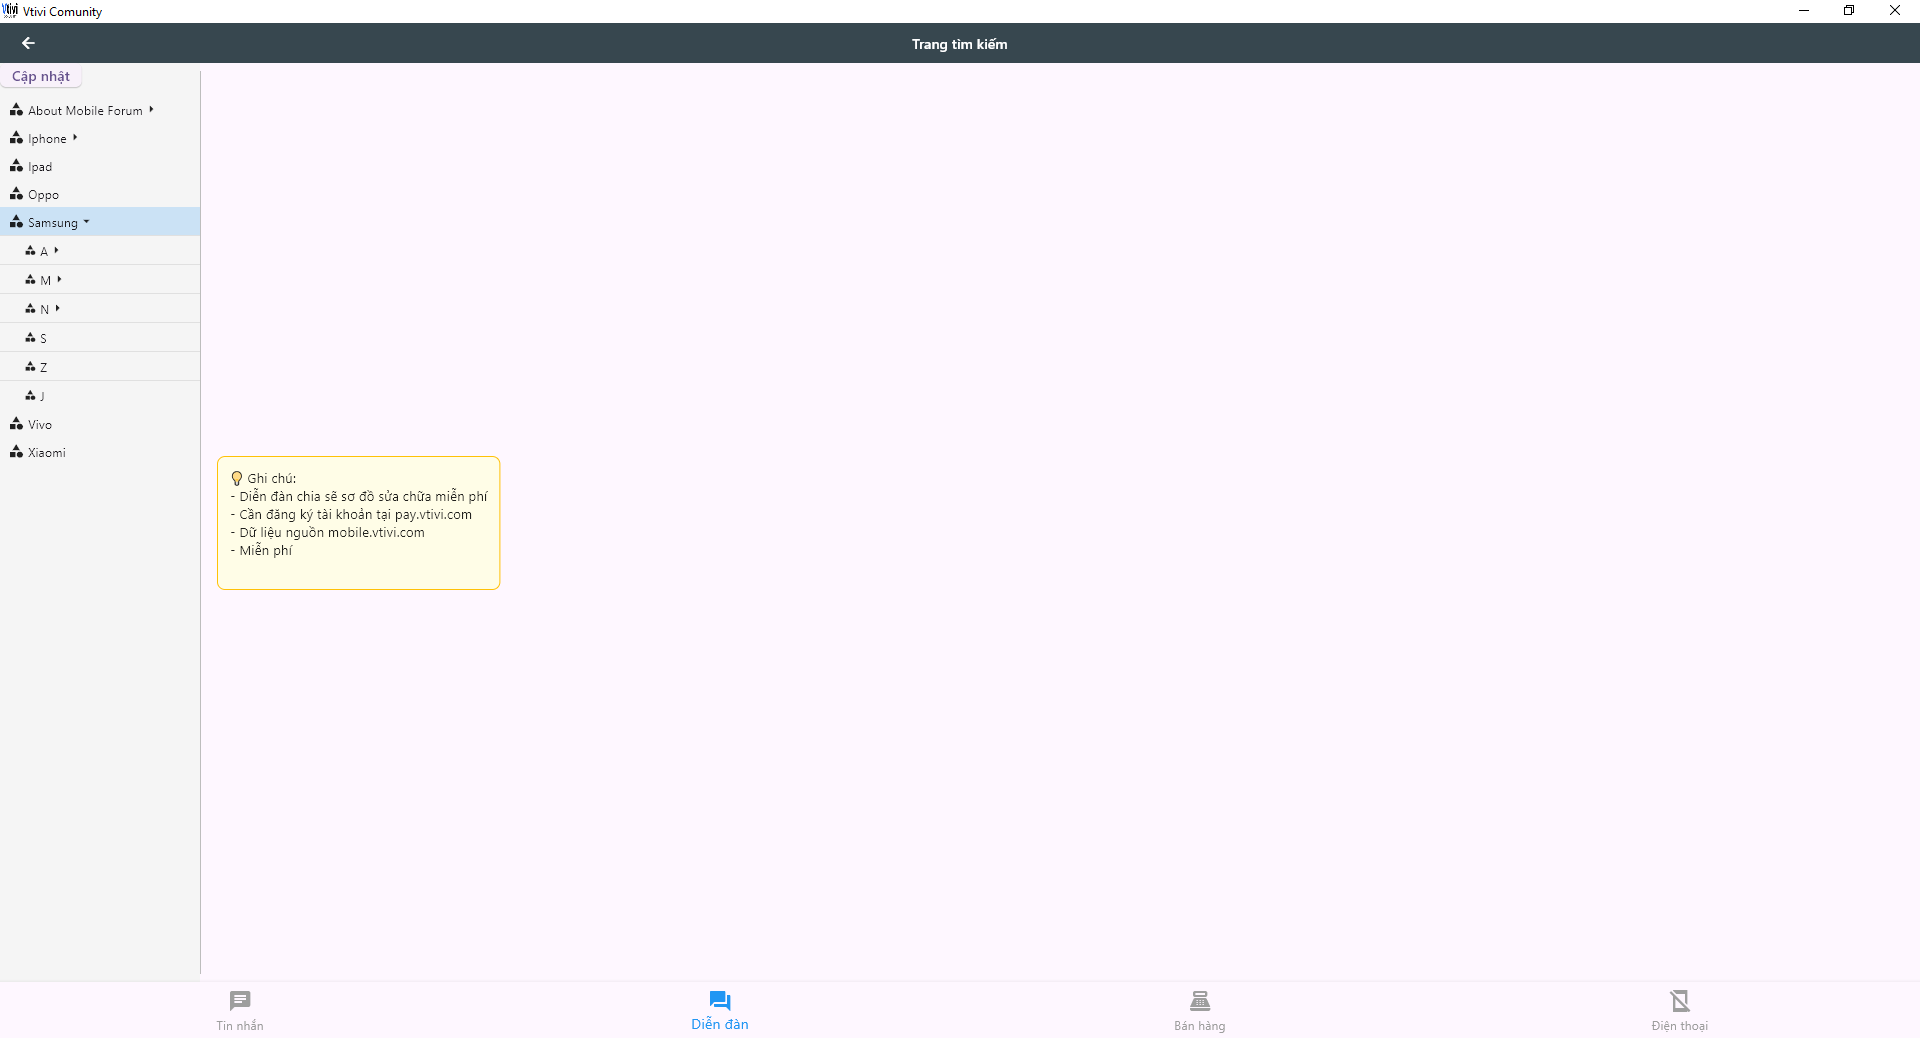Viewport: 1920px width, 1038px height.
Task: Click the lightbulb icon in Ghi chú note
Action: (237, 478)
